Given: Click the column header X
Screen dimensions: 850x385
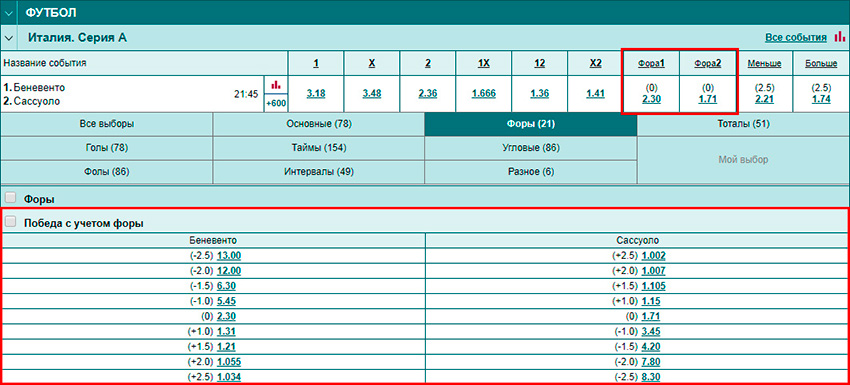Looking at the screenshot, I should coord(372,63).
